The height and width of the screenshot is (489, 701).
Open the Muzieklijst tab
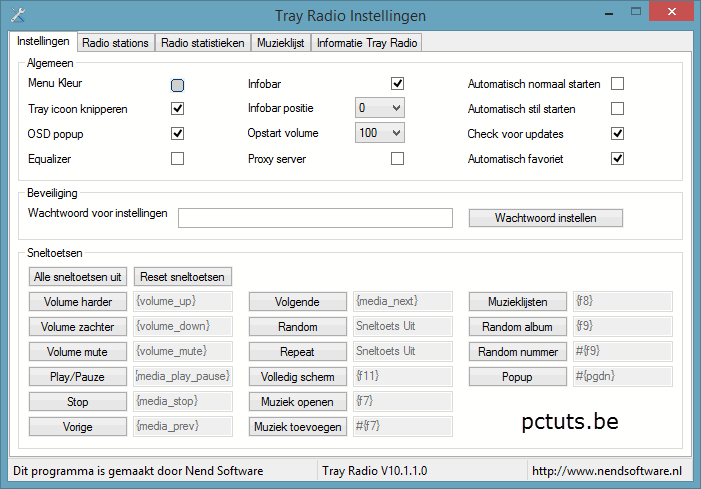tap(283, 43)
